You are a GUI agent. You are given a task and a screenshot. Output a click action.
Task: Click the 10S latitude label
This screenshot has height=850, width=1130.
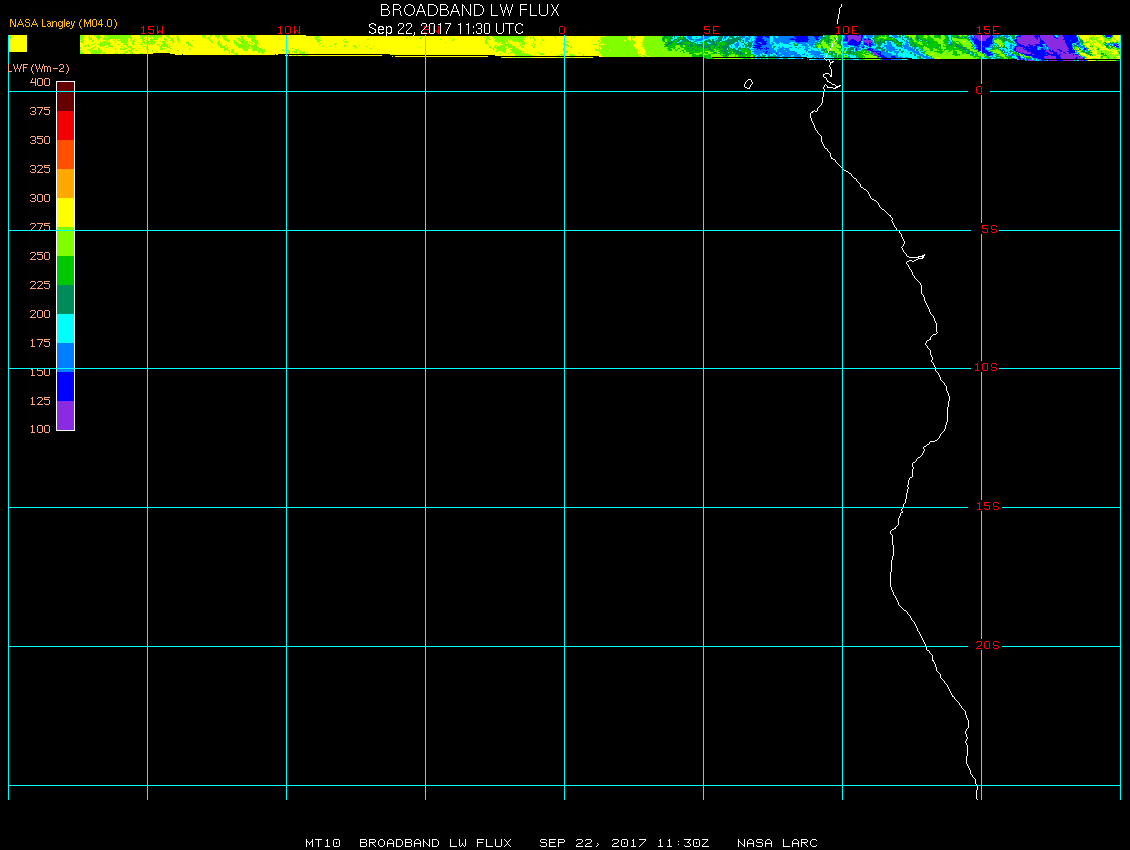tap(986, 368)
